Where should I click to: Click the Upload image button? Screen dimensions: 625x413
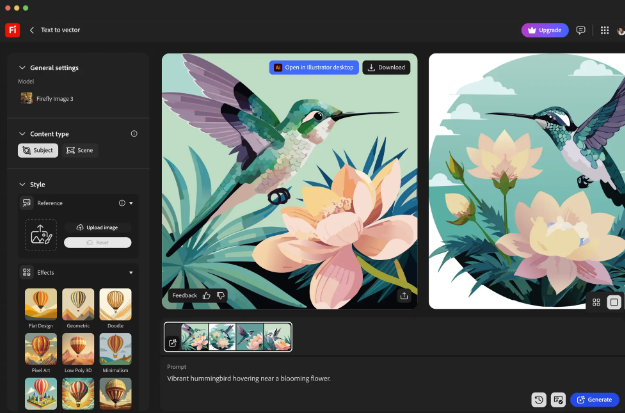pyautogui.click(x=98, y=228)
